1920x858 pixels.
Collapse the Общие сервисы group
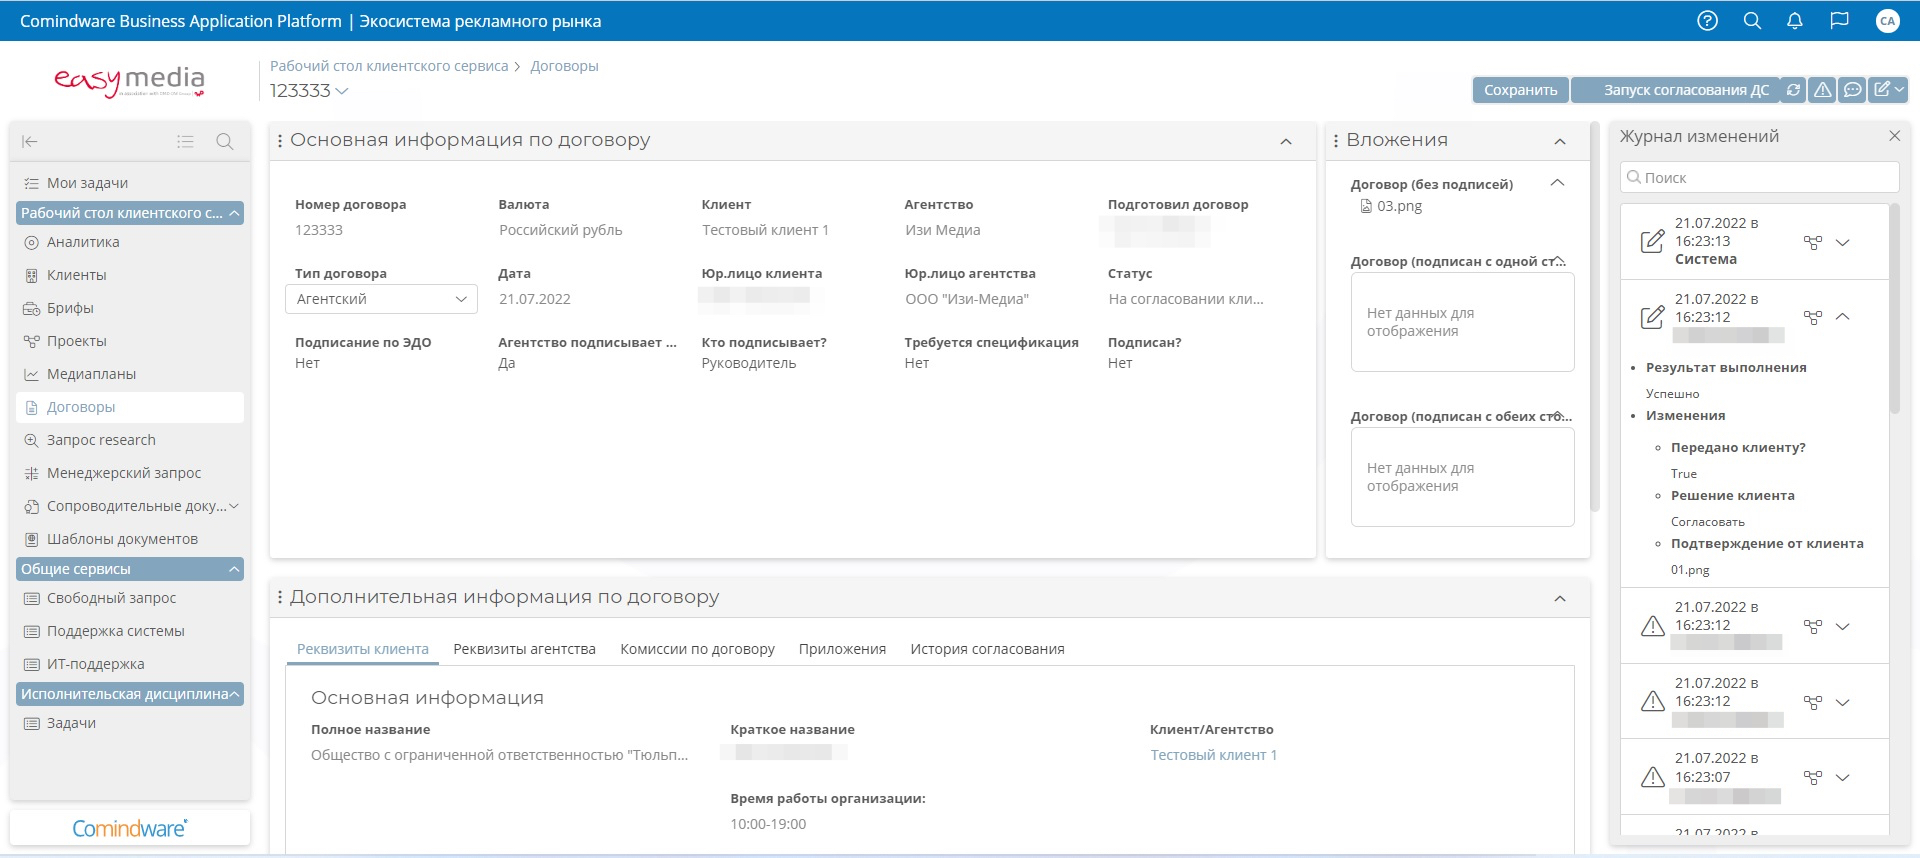pos(130,569)
